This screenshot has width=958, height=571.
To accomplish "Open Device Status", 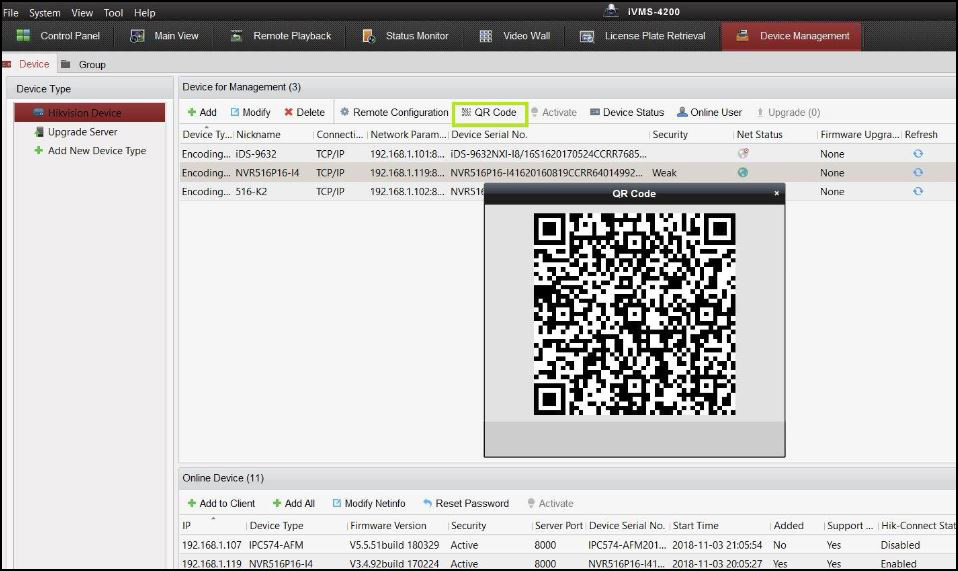I will tap(627, 112).
